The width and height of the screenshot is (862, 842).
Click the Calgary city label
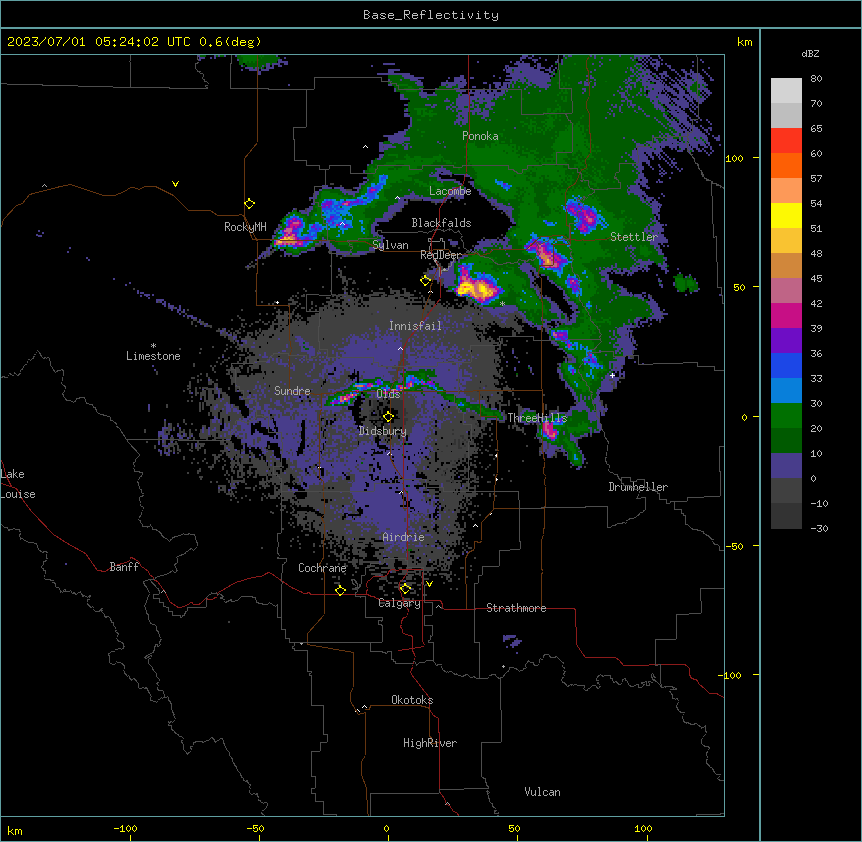pyautogui.click(x=400, y=603)
